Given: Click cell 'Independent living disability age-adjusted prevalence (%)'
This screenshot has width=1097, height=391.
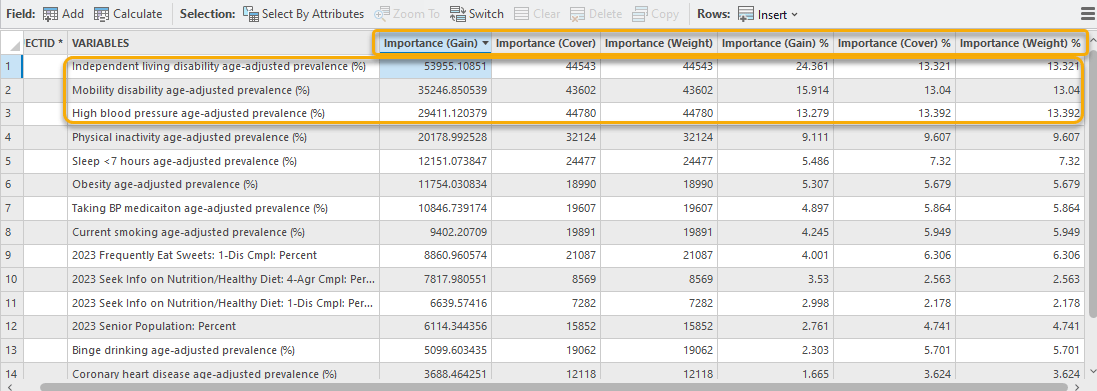Looking at the screenshot, I should [x=223, y=67].
